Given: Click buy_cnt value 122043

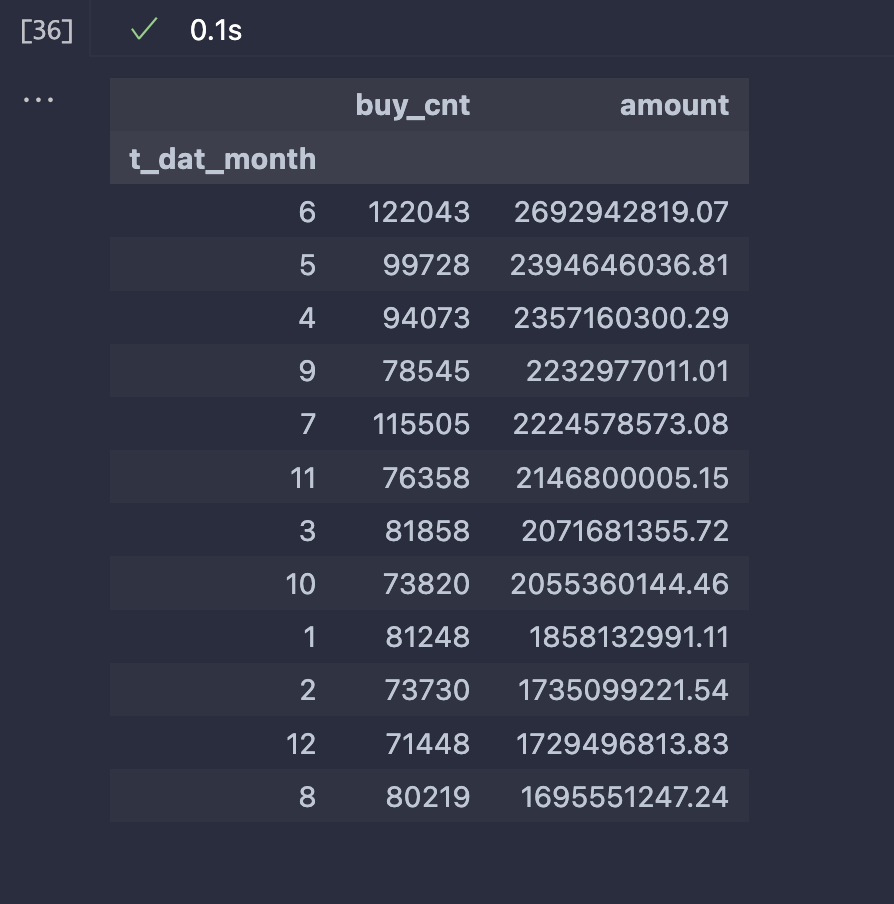Looking at the screenshot, I should click(419, 212).
